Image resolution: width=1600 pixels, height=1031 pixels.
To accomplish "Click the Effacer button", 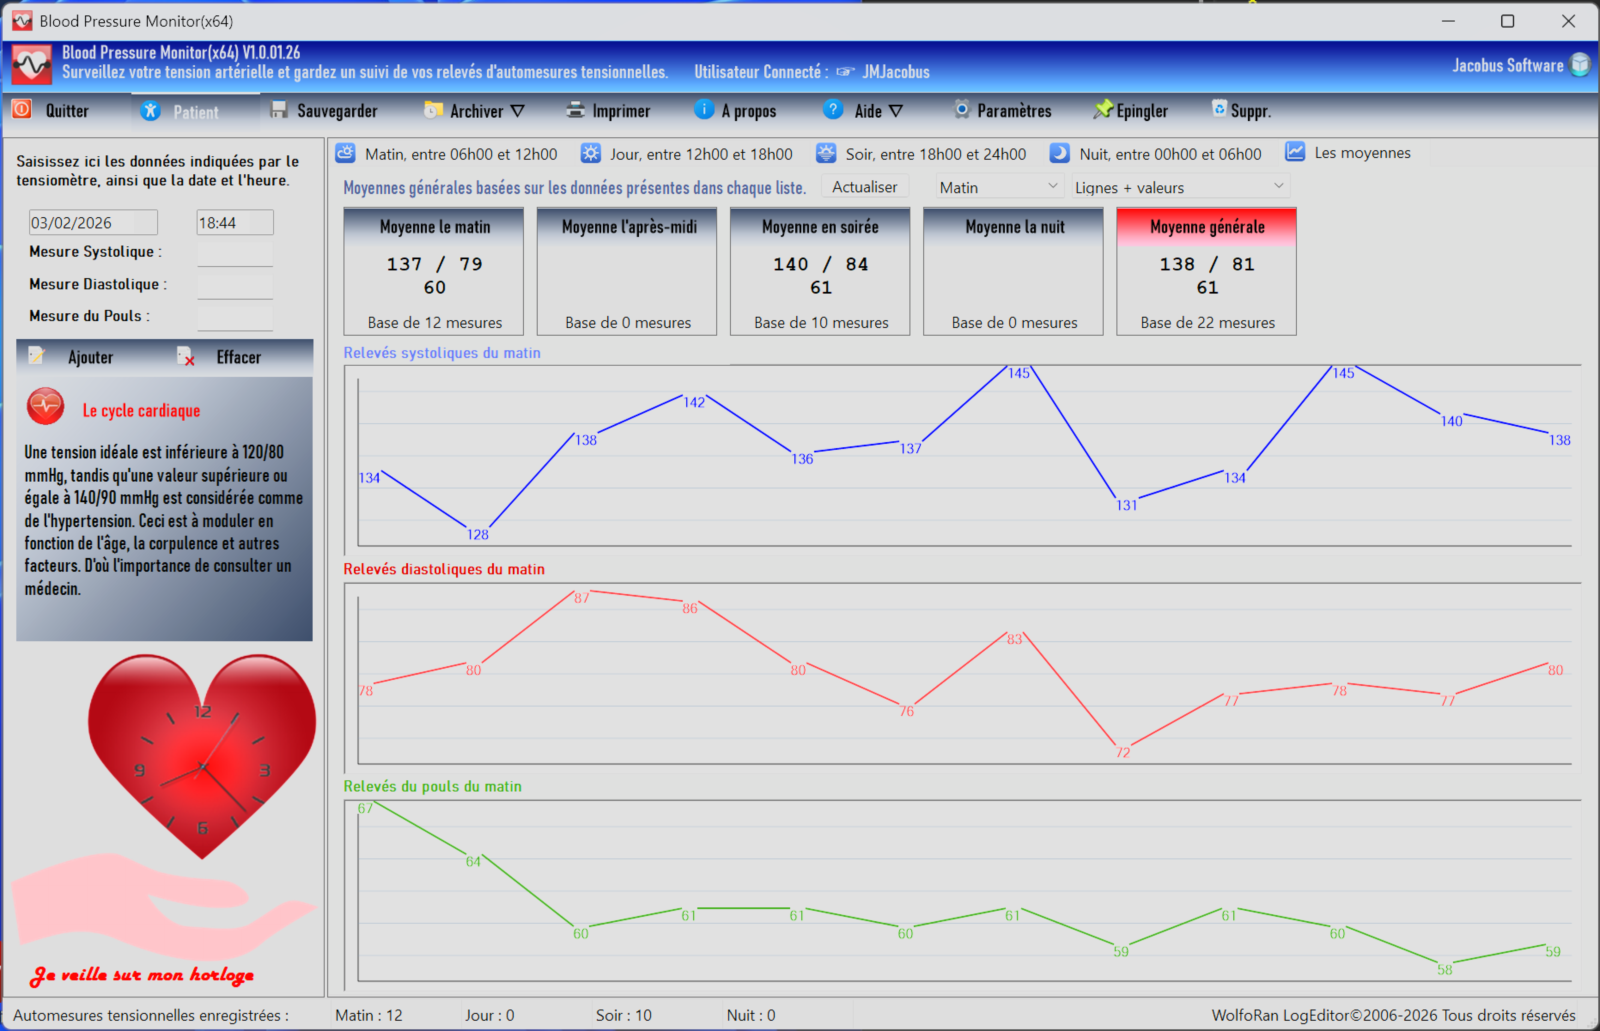I will pos(238,357).
